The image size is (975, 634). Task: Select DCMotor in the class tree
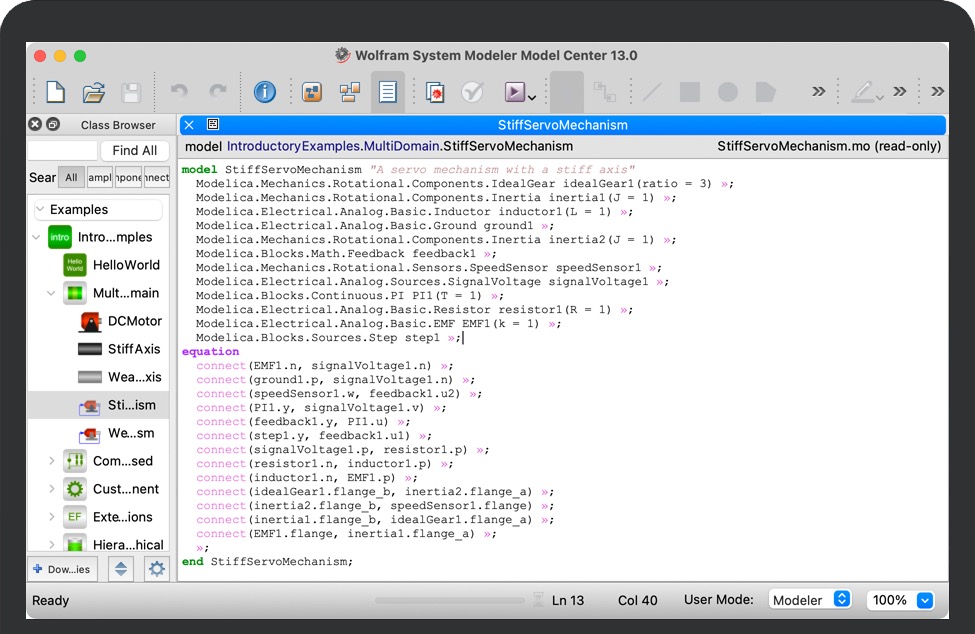point(135,321)
